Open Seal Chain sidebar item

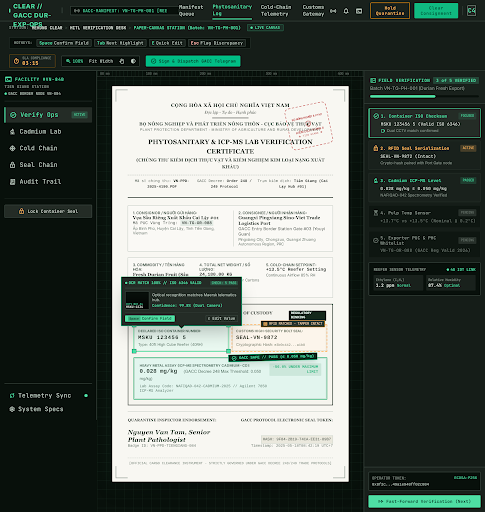click(x=48, y=165)
